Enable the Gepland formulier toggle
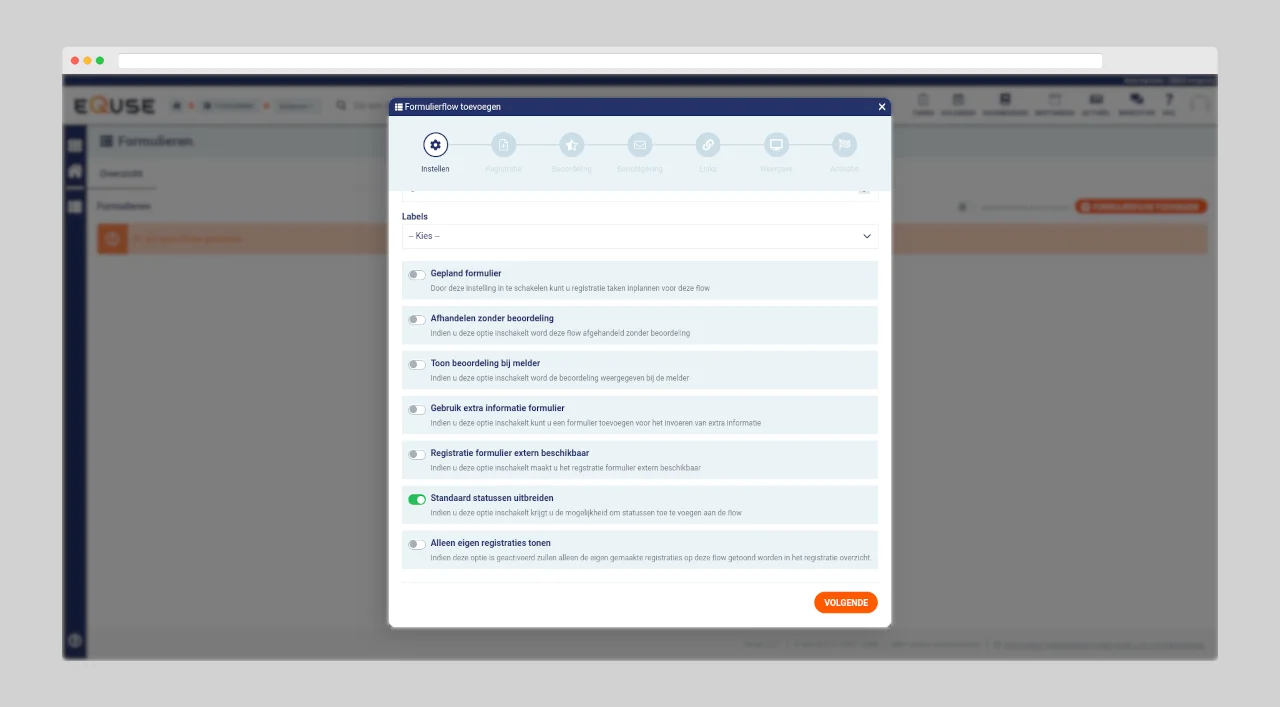Image resolution: width=1280 pixels, height=707 pixels. (x=417, y=275)
